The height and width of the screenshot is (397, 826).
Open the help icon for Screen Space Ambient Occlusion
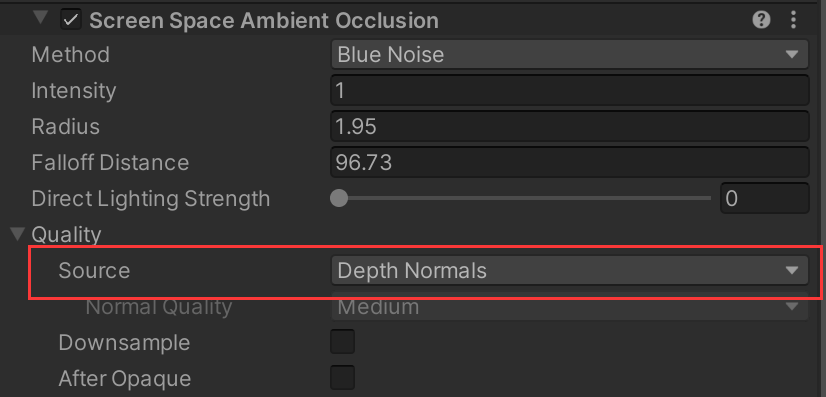point(761,21)
